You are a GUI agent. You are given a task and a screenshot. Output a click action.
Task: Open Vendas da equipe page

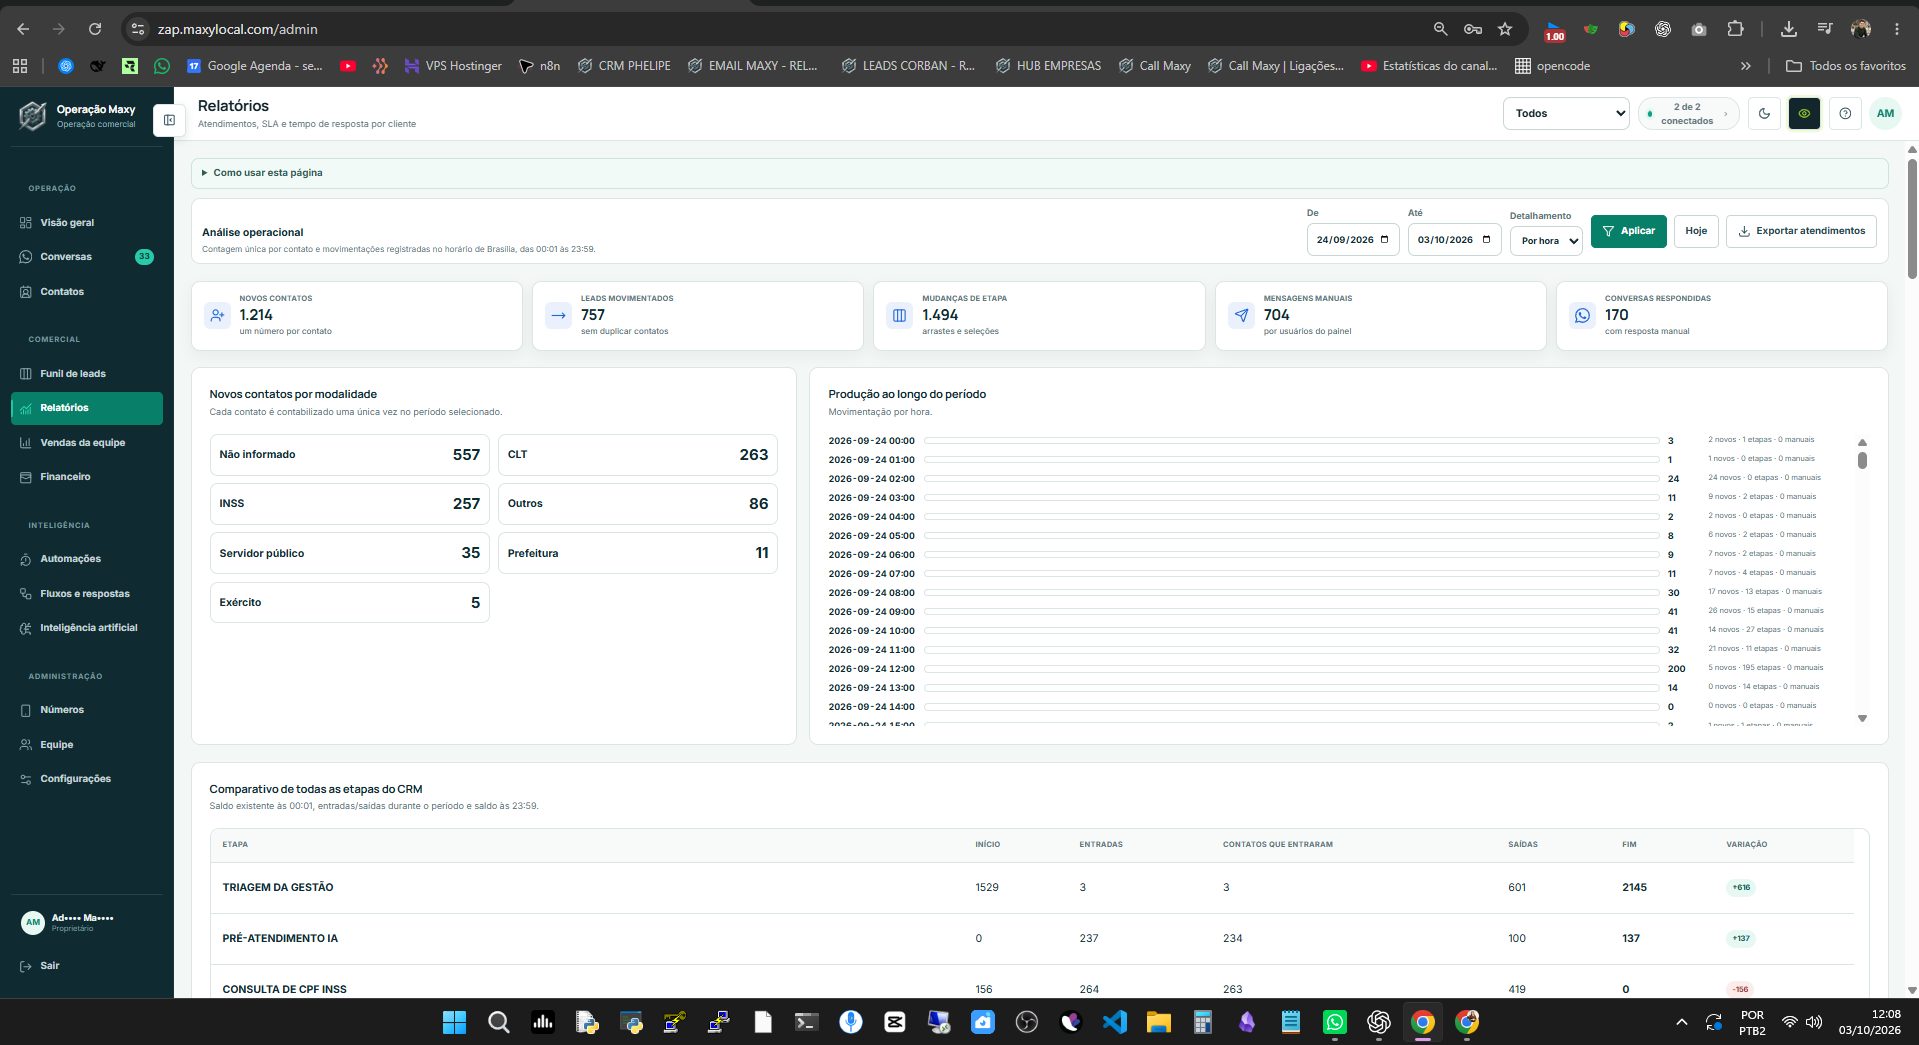(86, 443)
